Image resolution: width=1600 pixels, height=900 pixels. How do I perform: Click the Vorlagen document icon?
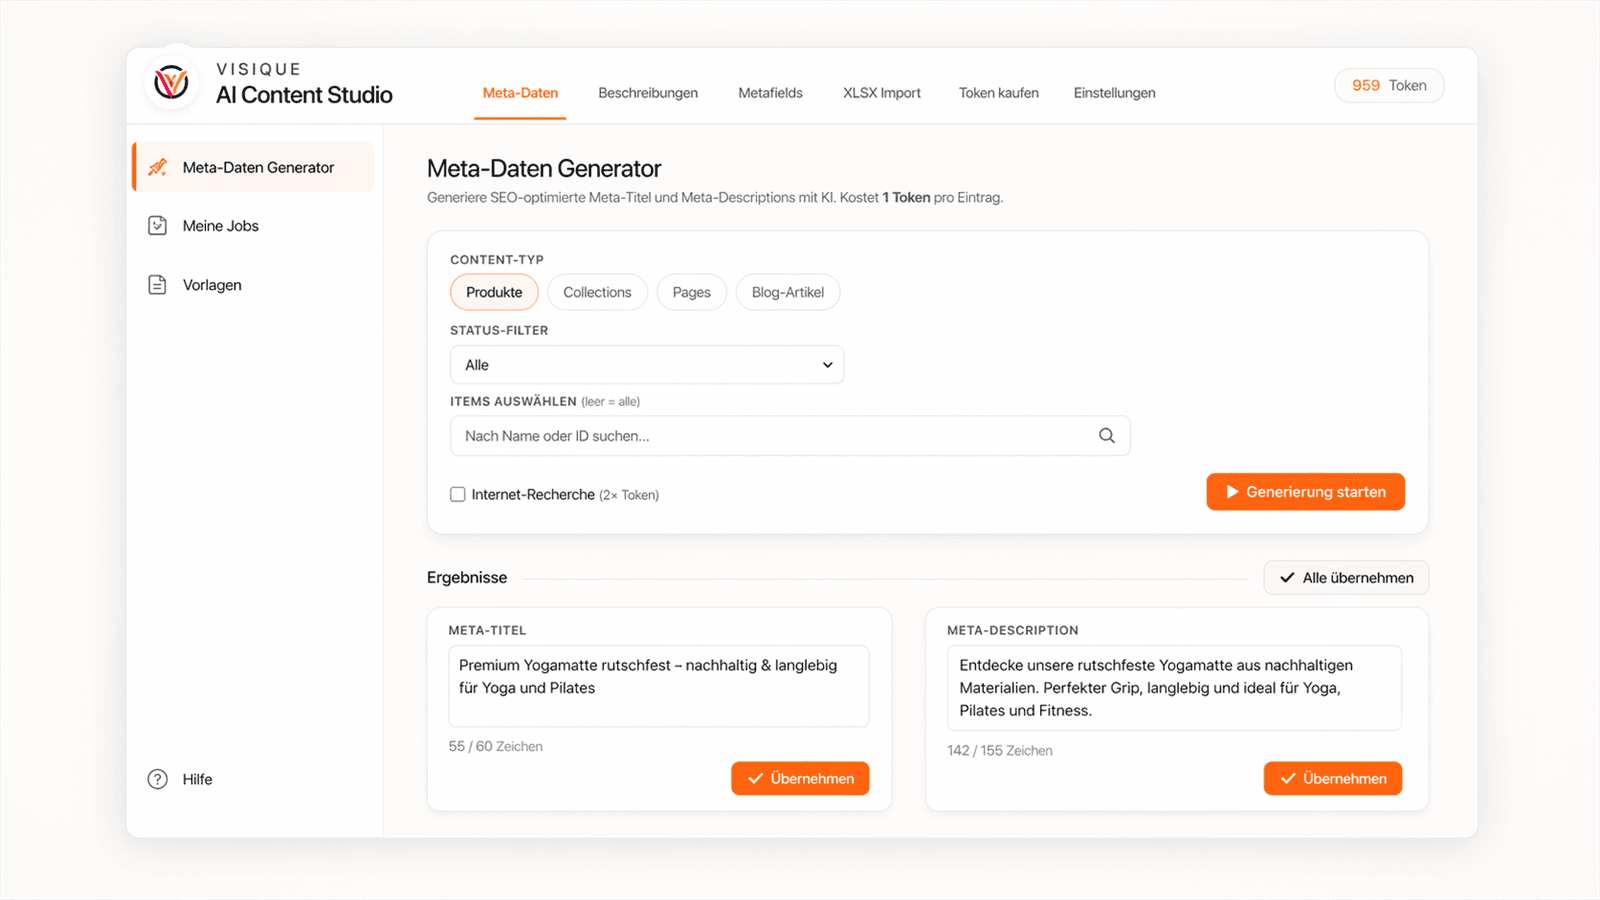click(157, 285)
